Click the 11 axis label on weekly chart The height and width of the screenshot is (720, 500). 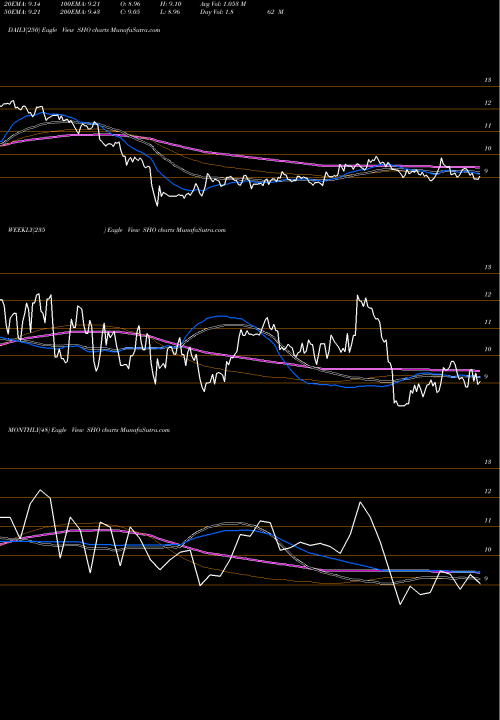(488, 322)
